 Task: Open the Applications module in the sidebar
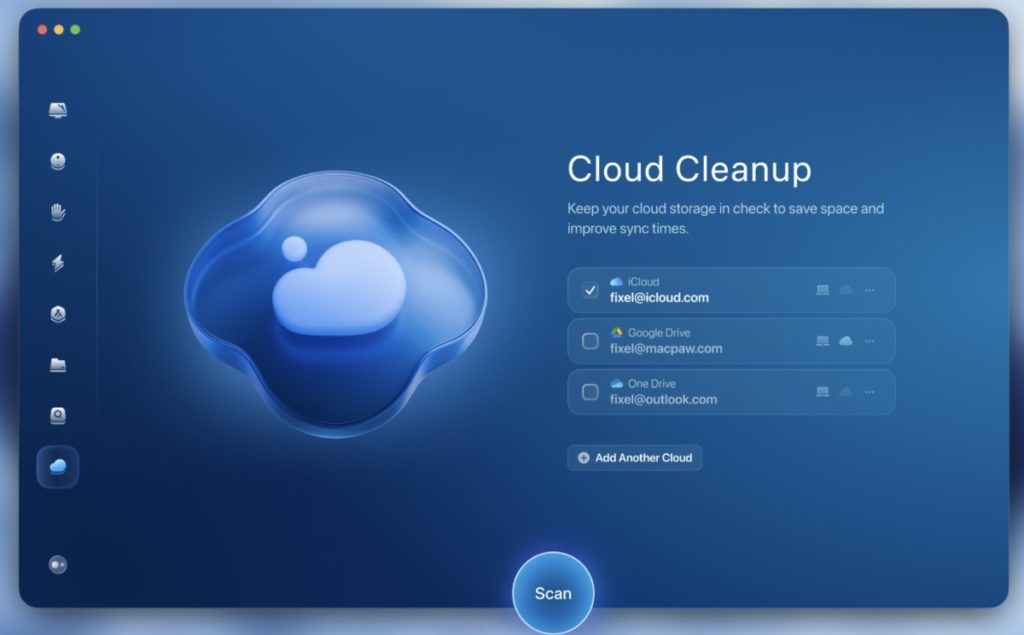(58, 314)
